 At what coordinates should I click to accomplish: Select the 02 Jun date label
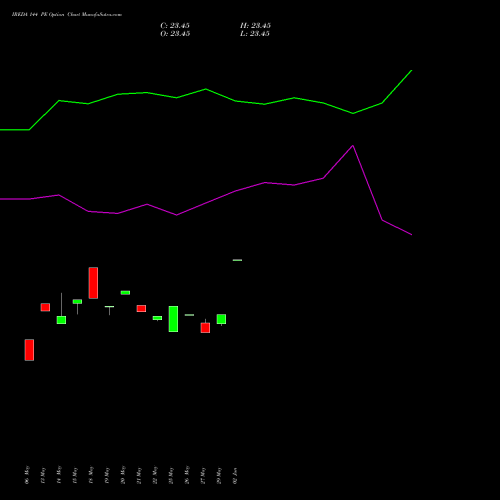235,475
